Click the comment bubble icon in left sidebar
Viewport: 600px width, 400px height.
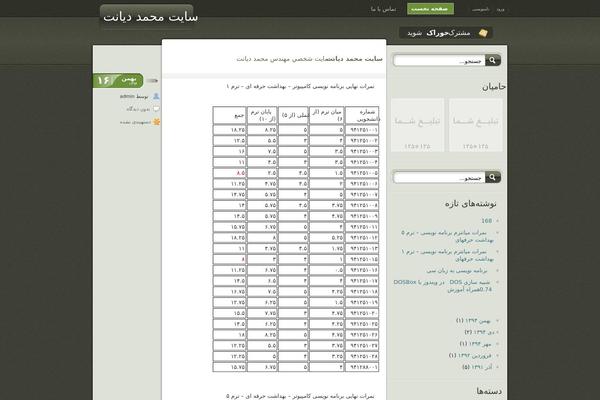click(156, 109)
